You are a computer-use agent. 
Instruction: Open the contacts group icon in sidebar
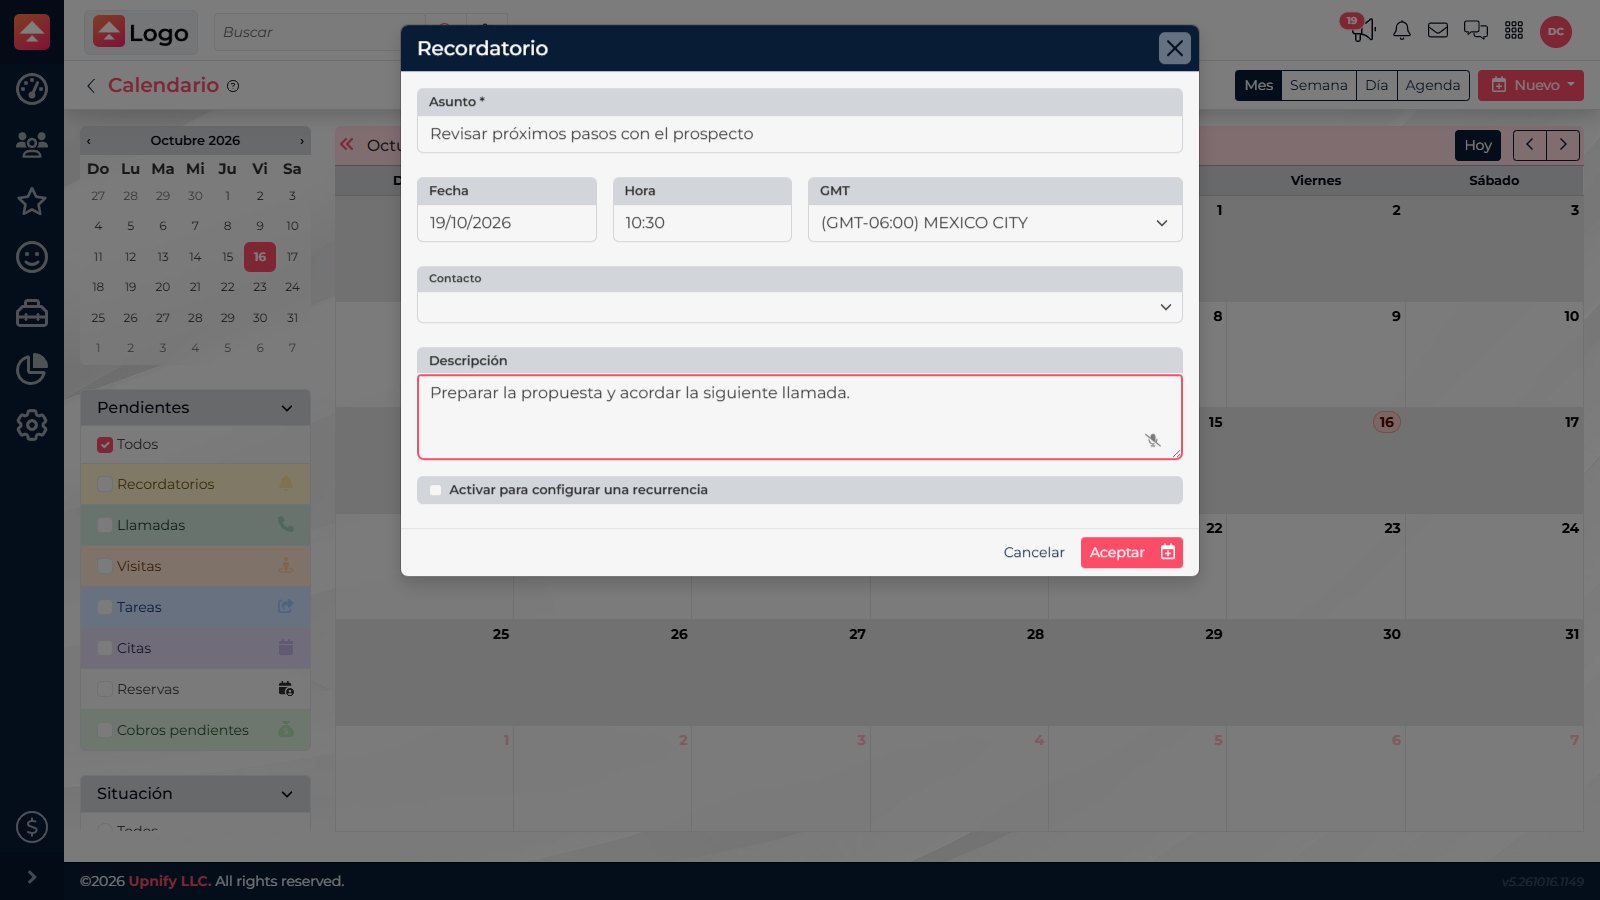click(32, 145)
